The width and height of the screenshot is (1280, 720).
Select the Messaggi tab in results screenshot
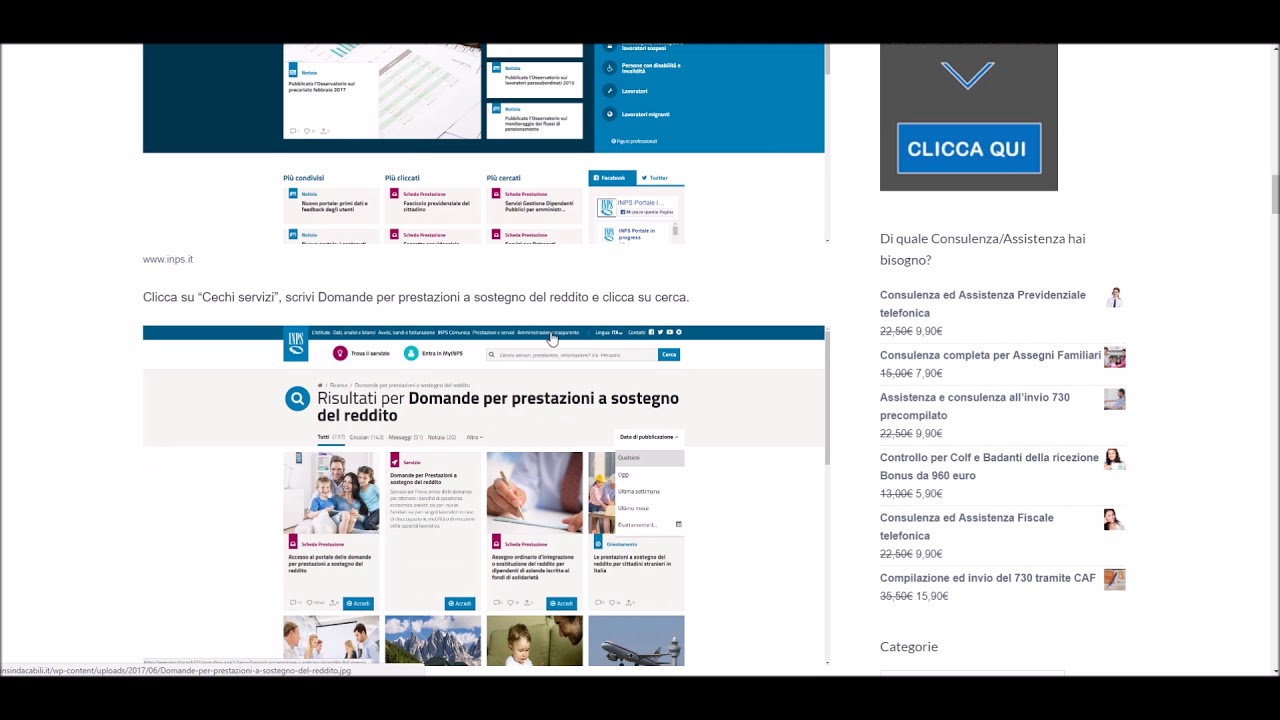click(405, 437)
